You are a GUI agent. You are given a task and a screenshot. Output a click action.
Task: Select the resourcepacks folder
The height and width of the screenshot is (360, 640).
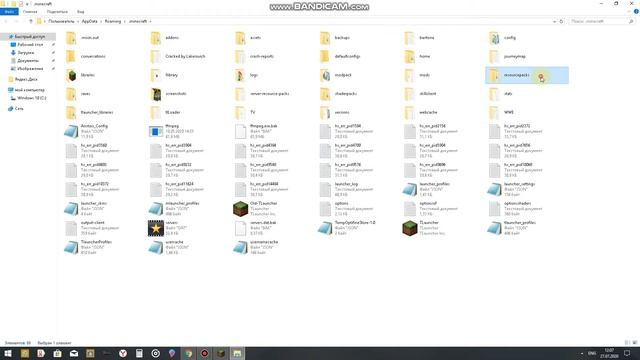[527, 75]
